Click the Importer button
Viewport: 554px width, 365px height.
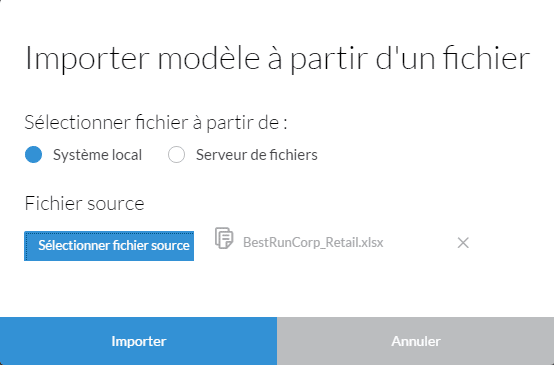(138, 341)
